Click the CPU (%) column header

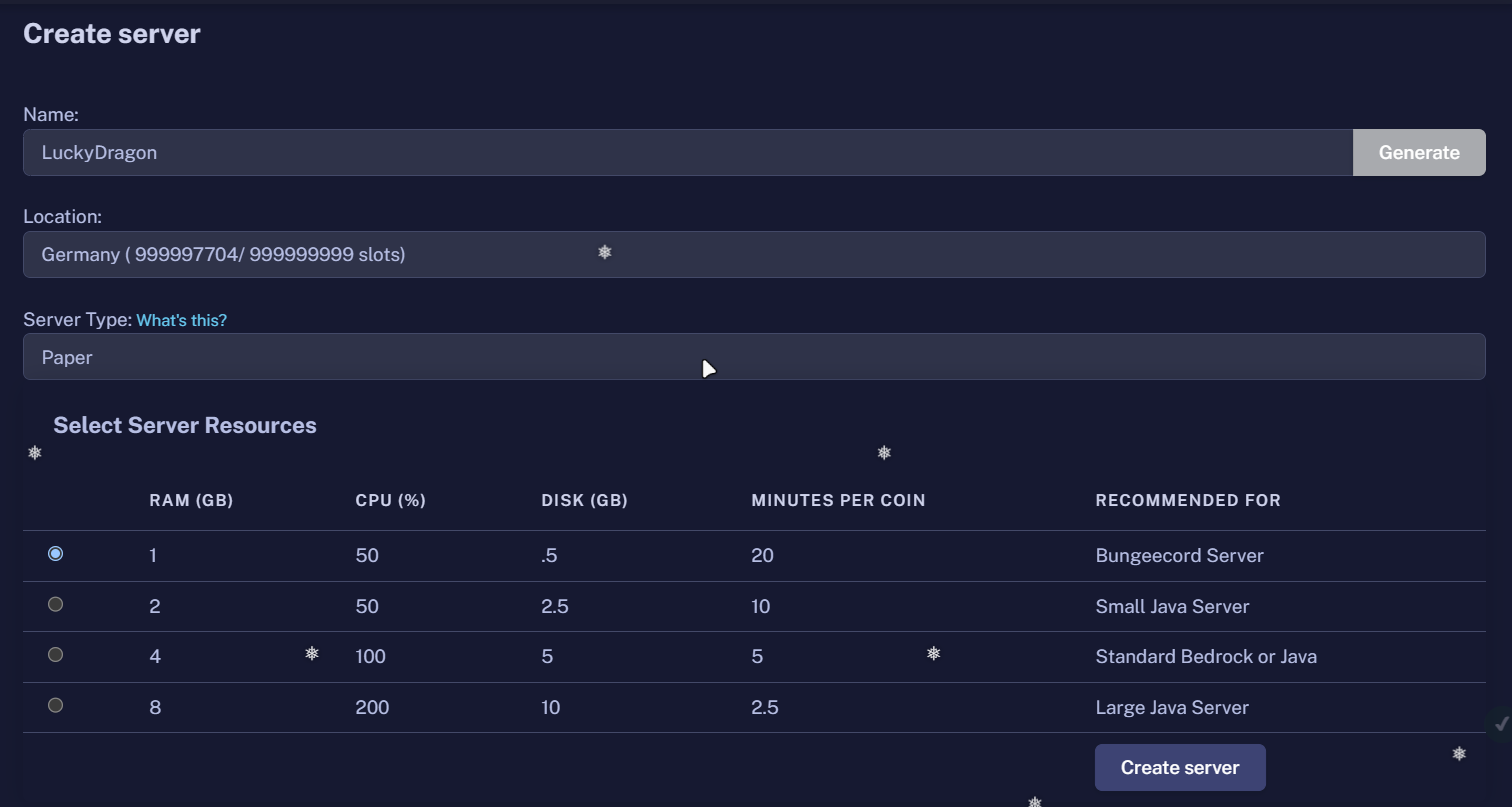390,500
